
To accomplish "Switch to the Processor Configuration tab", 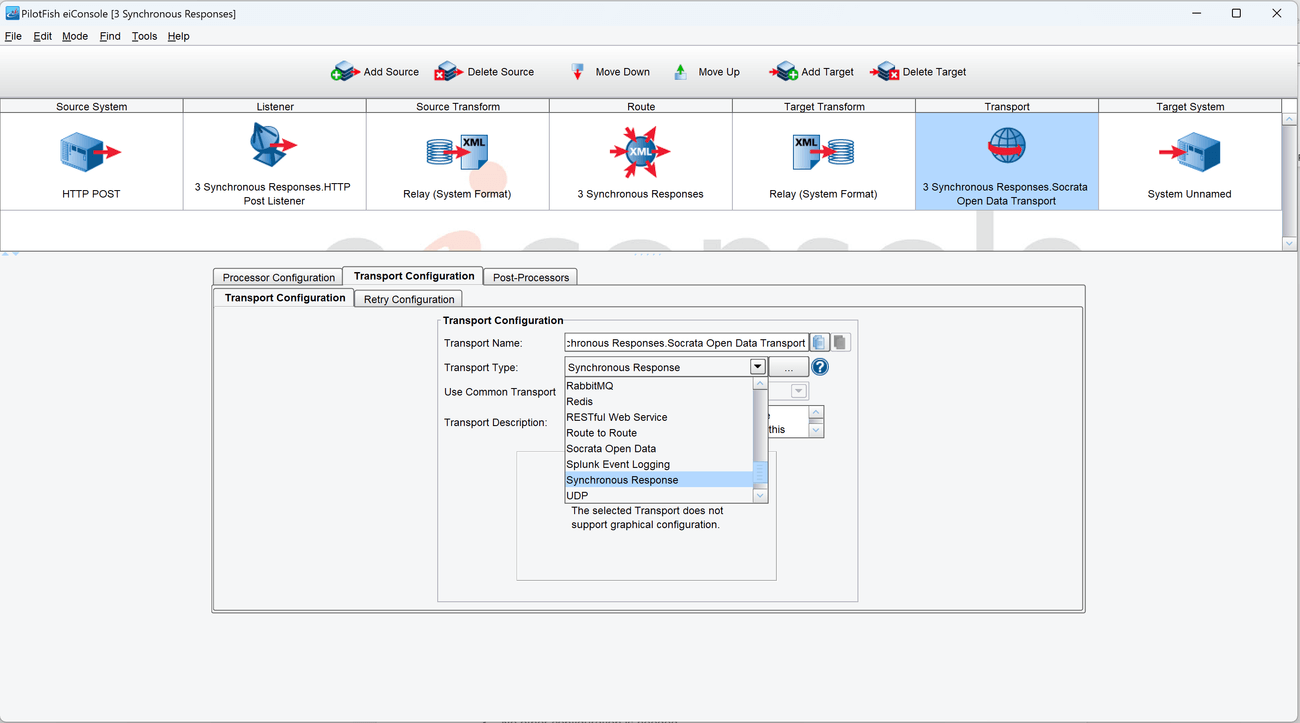I will [x=278, y=277].
